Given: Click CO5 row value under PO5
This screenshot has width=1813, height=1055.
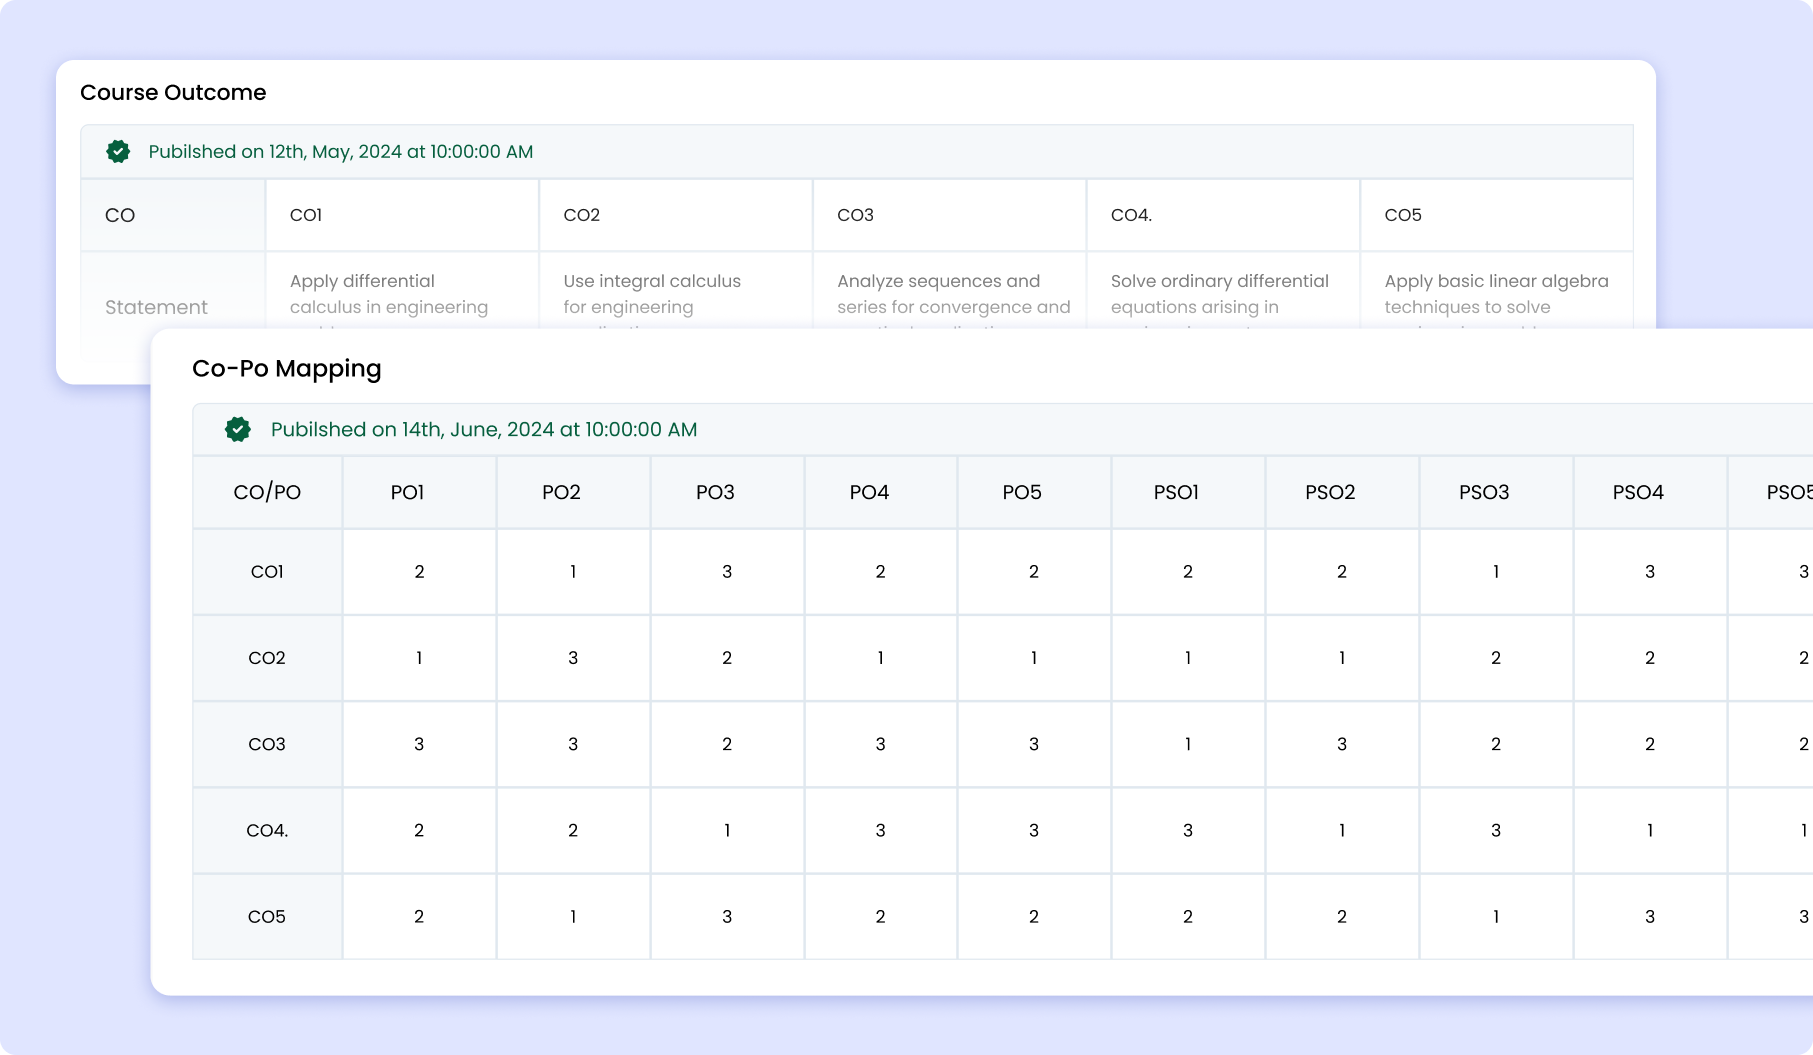Looking at the screenshot, I should click(x=1034, y=917).
